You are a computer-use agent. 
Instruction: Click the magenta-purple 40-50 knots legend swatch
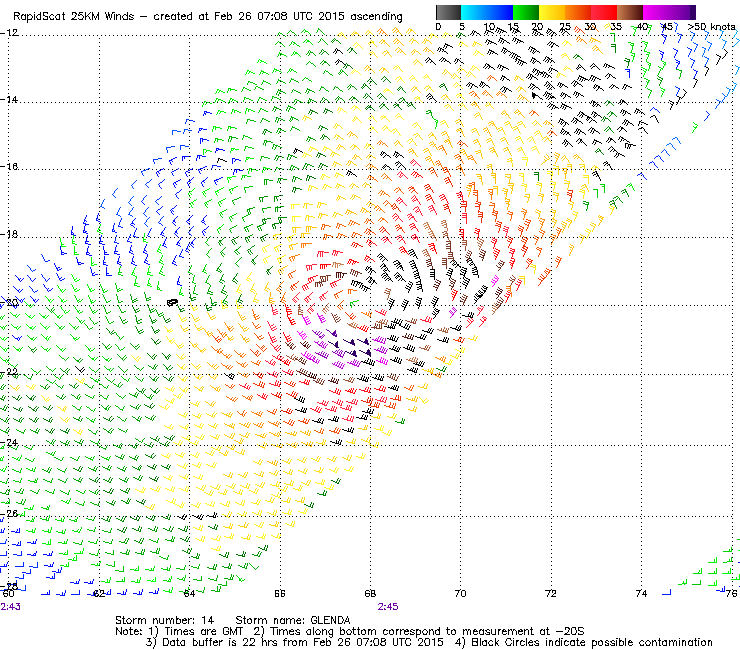[669, 12]
